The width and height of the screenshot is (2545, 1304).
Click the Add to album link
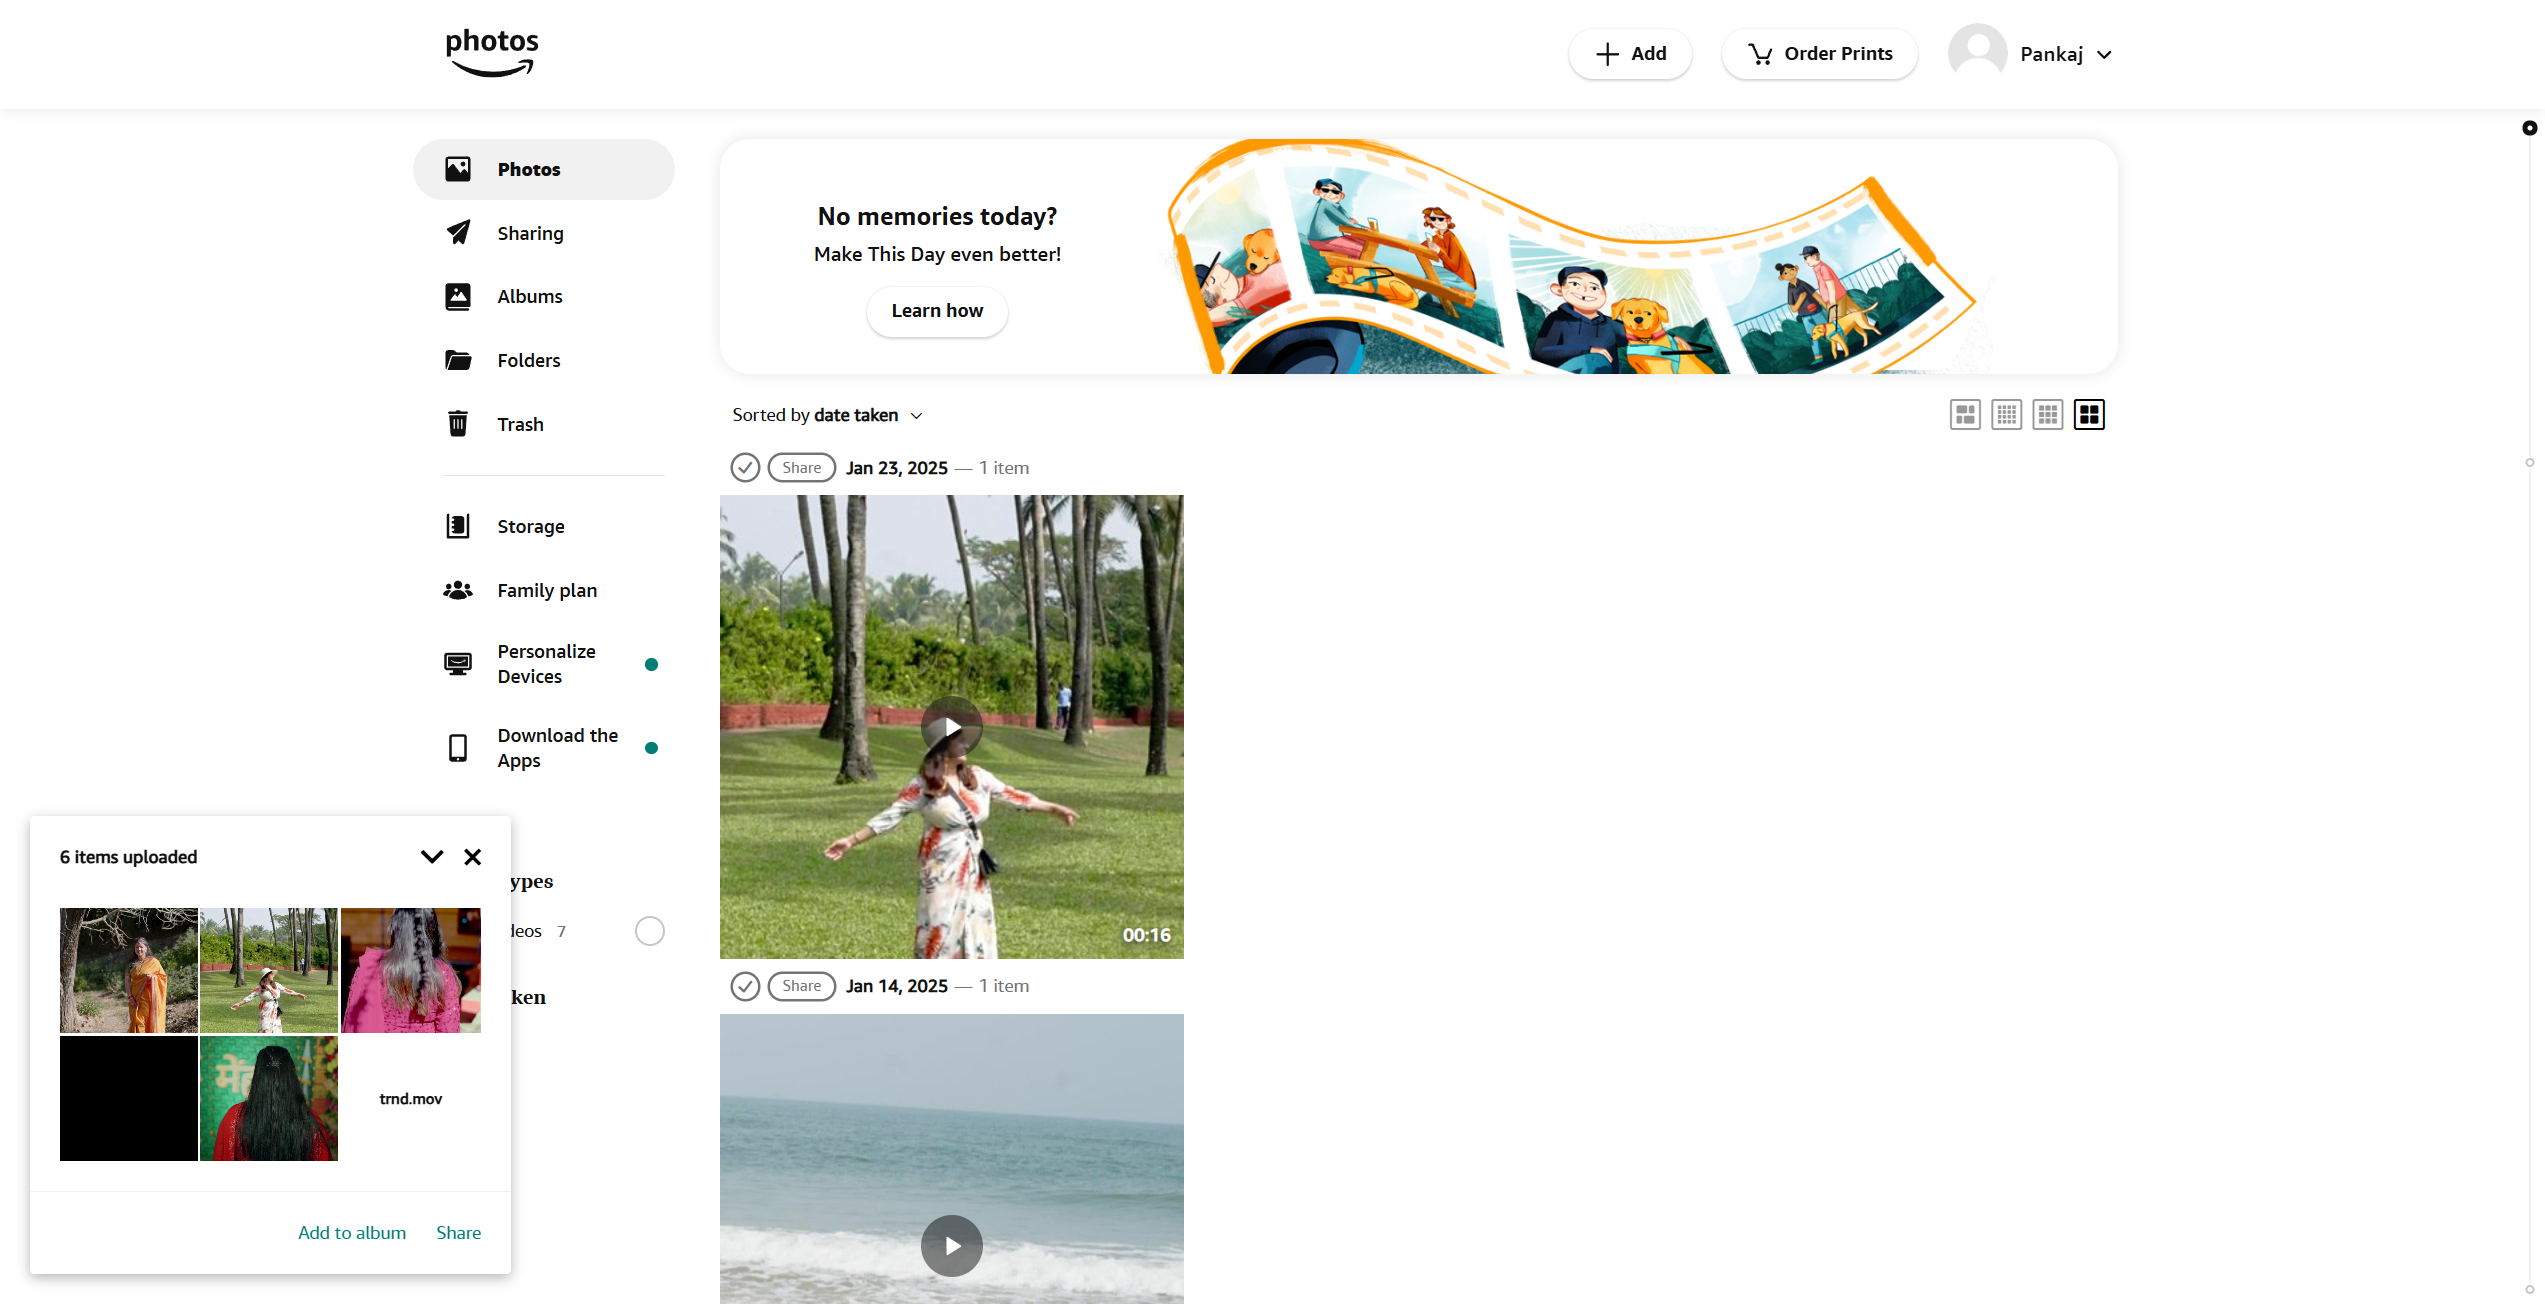[351, 1232]
